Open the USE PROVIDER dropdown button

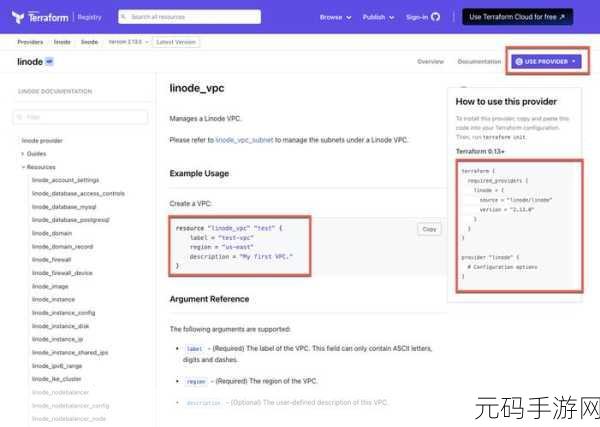click(x=546, y=61)
